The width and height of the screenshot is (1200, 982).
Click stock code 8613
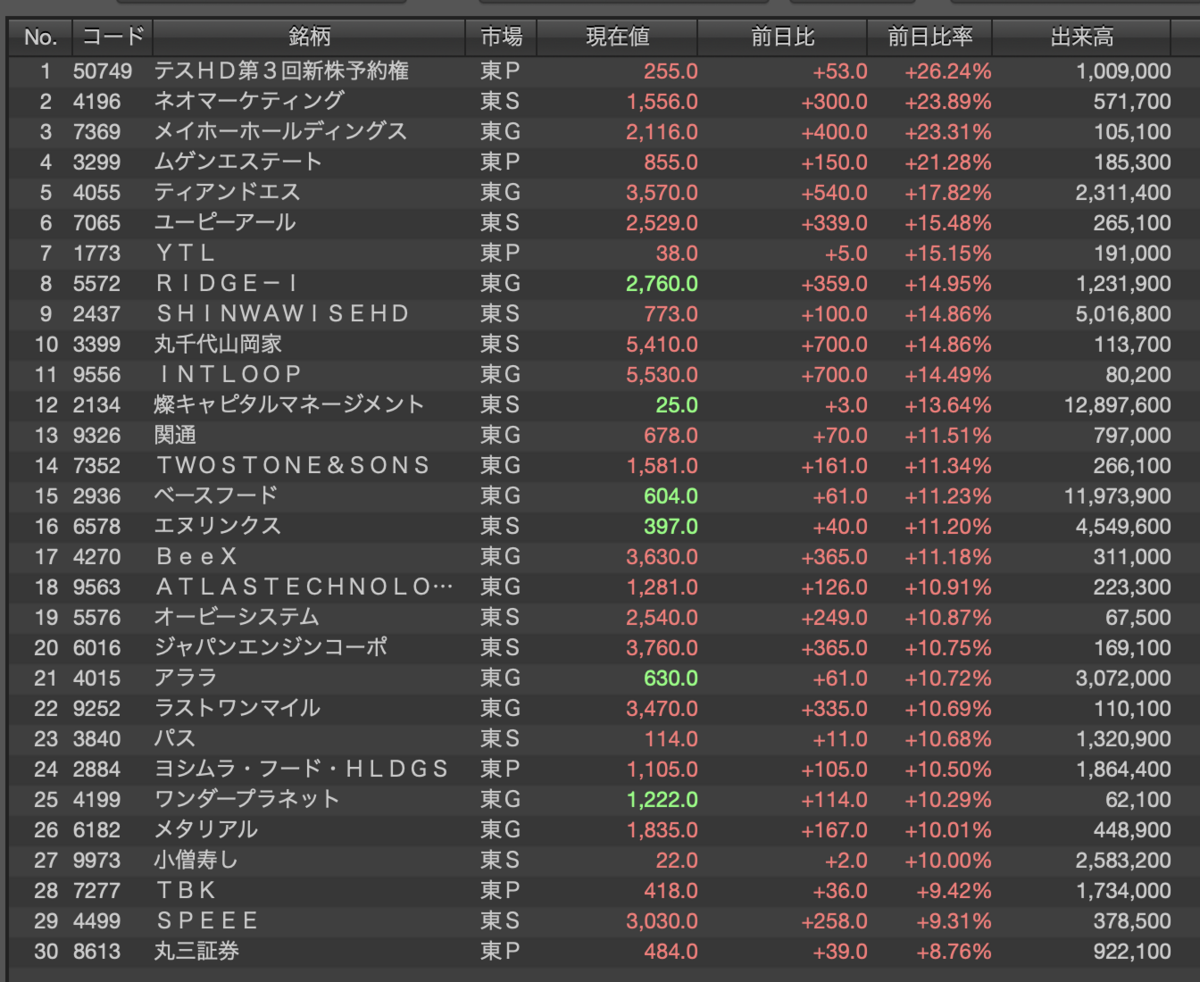click(96, 951)
